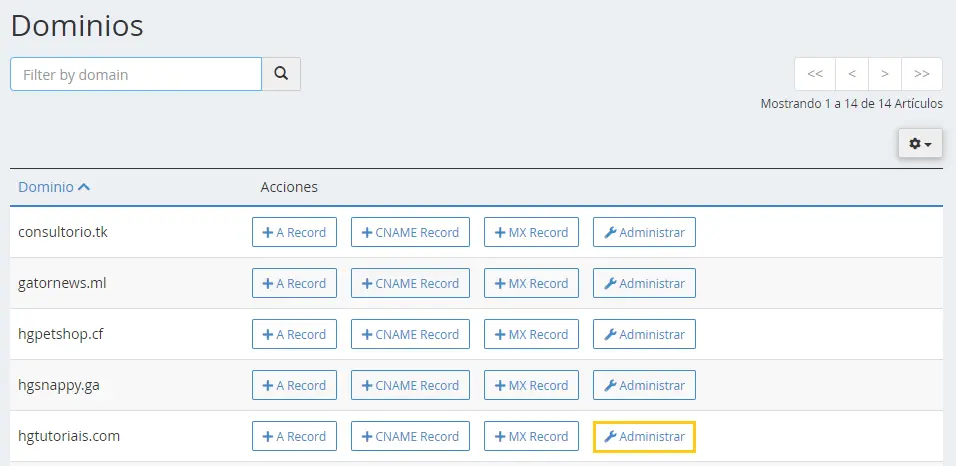Add A Record for gatornews.ml

click(x=294, y=283)
